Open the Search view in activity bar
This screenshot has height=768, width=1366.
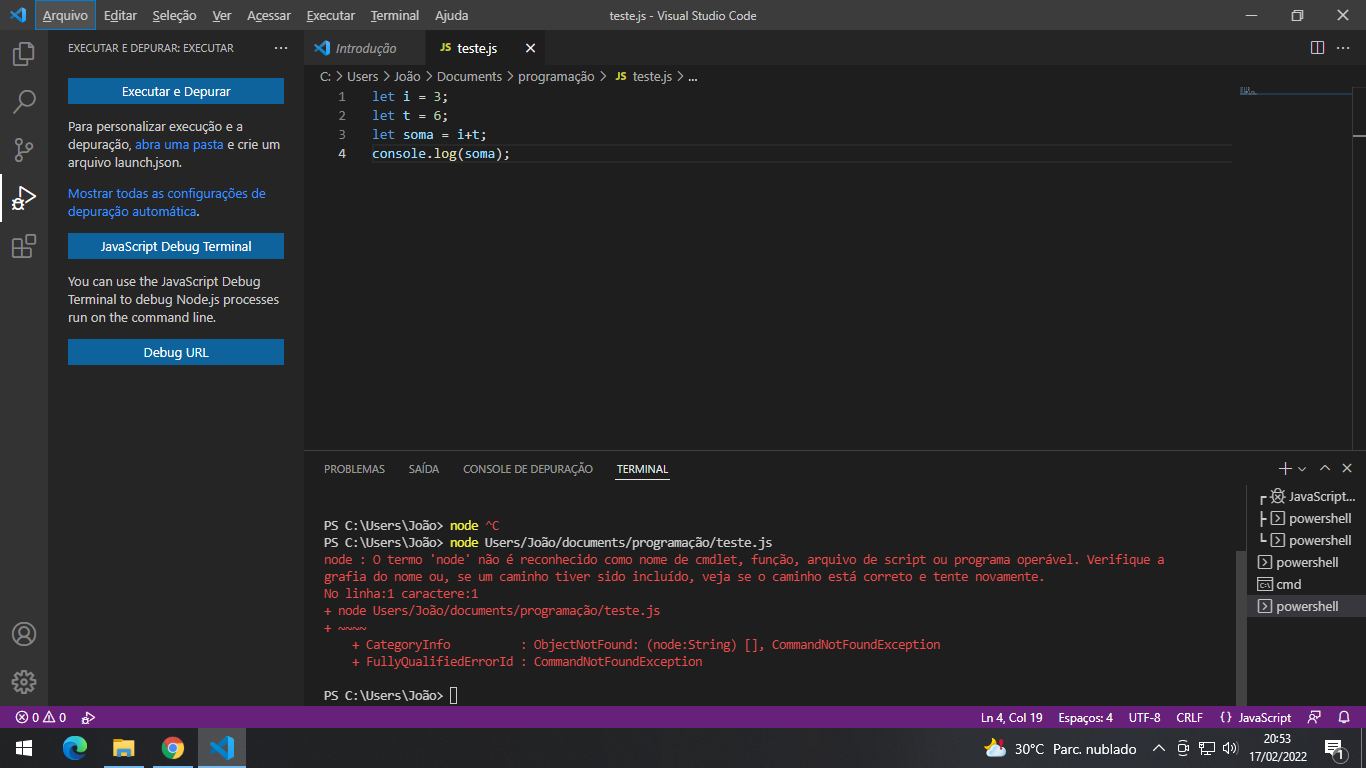24,102
